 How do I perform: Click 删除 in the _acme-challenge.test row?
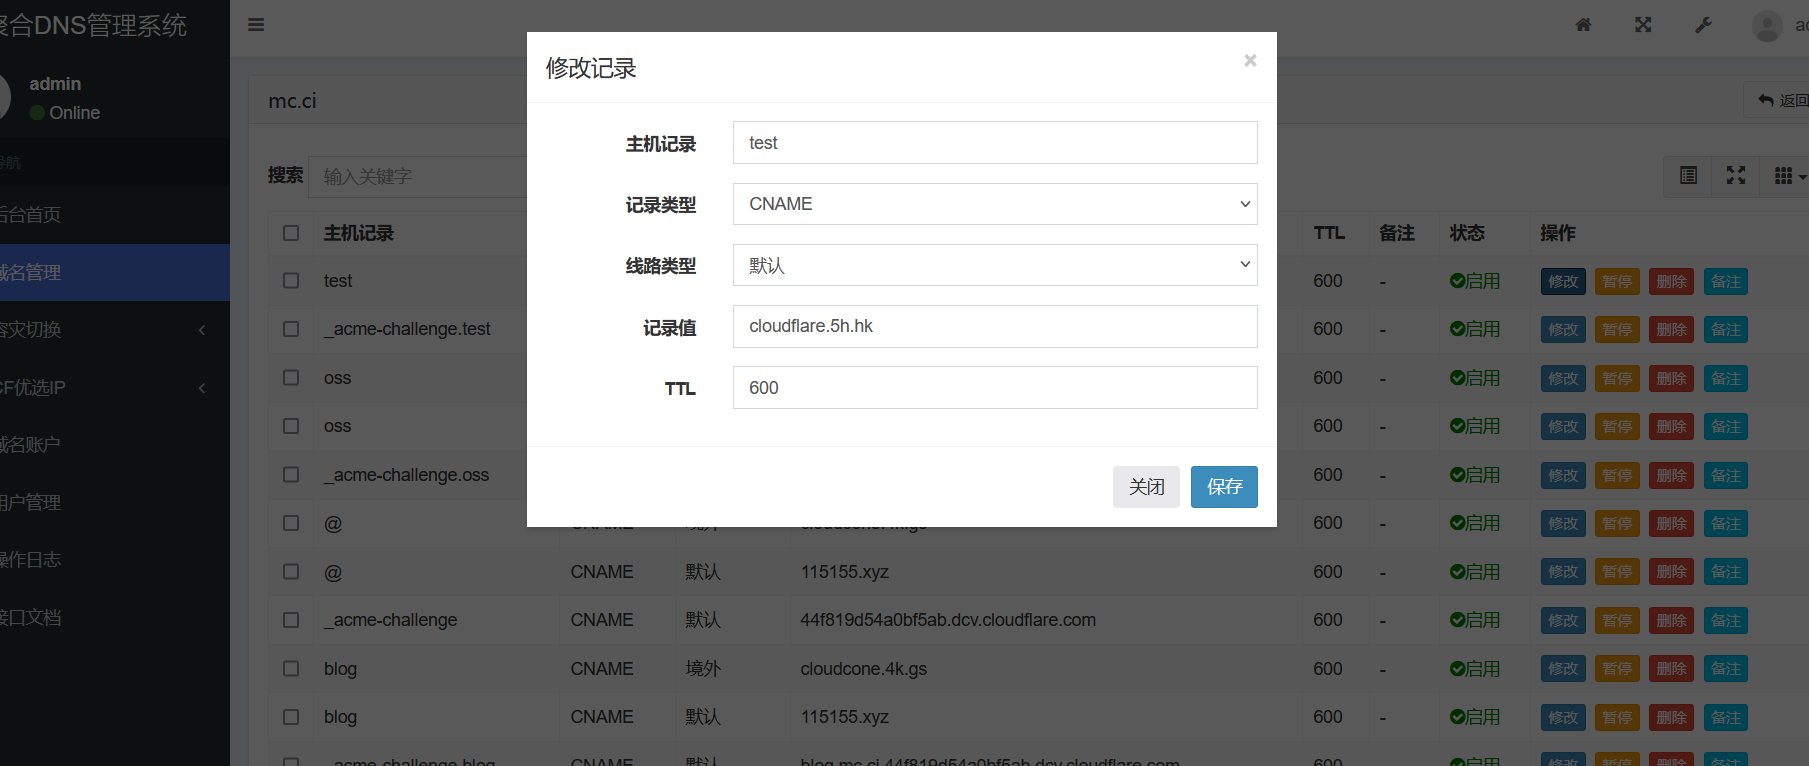pos(1671,330)
